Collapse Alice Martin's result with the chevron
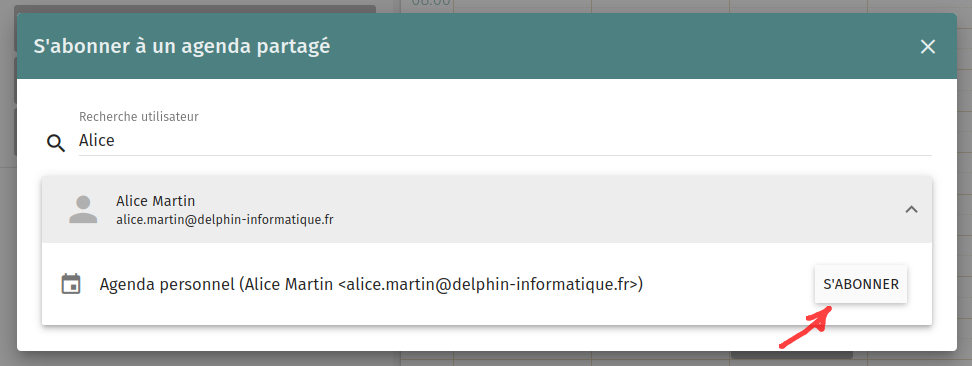 click(x=911, y=210)
